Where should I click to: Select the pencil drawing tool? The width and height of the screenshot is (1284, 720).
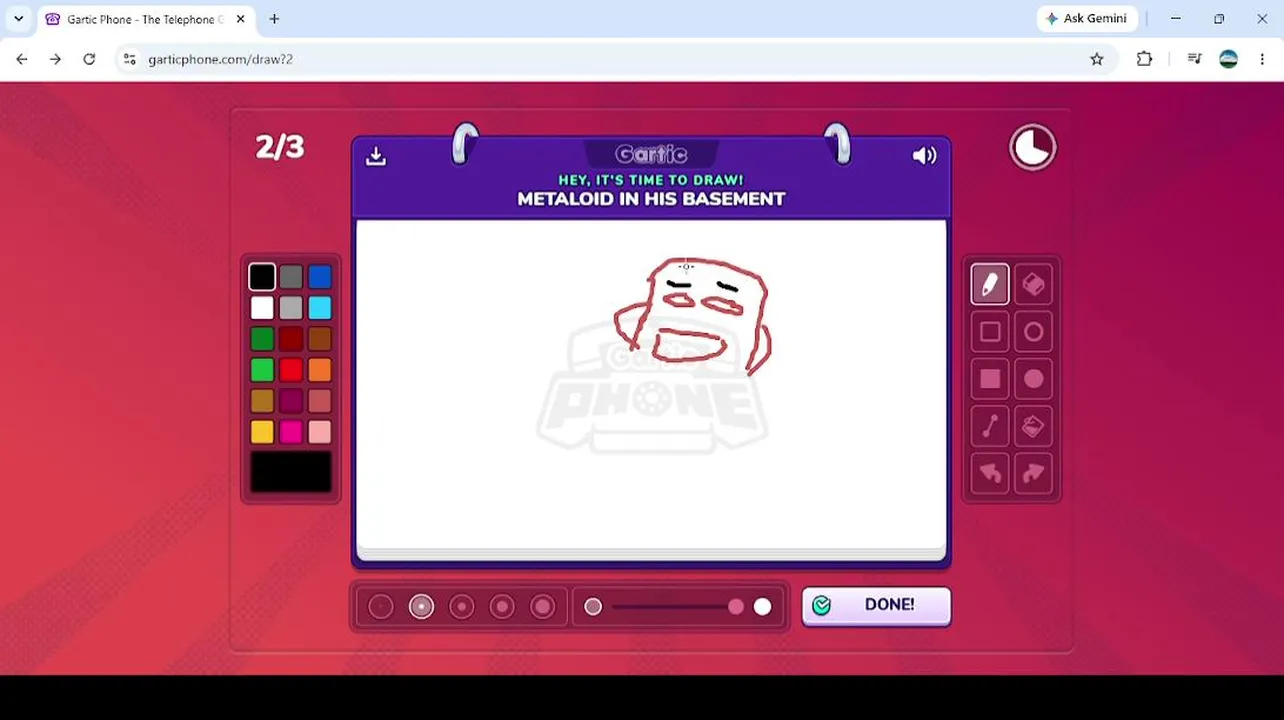pos(990,285)
